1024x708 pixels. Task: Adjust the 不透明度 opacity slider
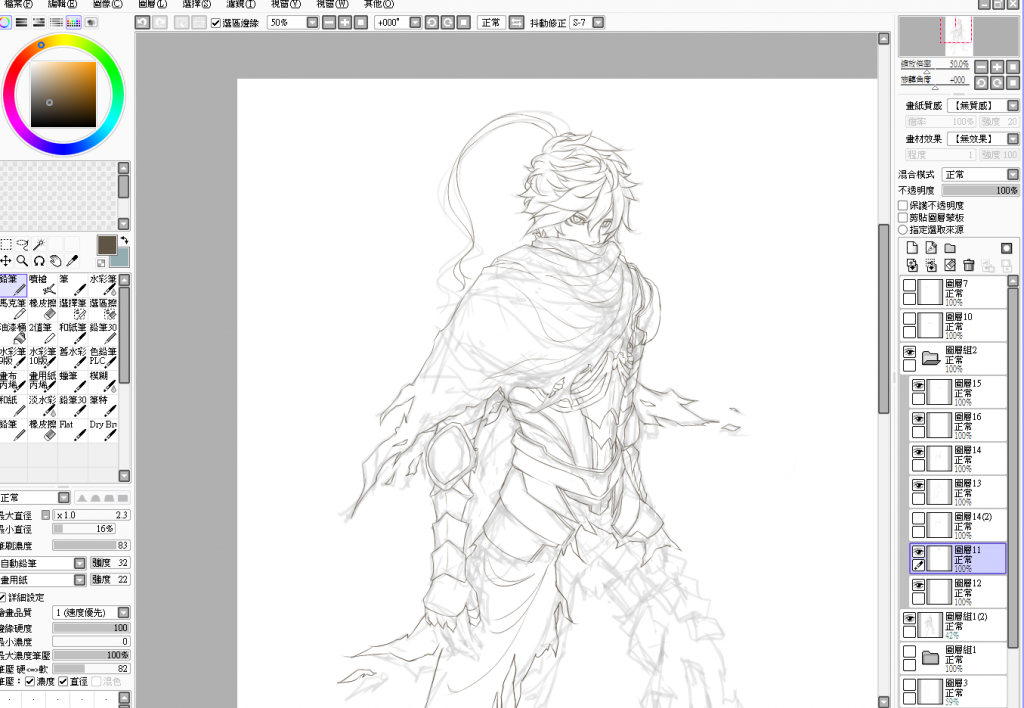(x=980, y=190)
